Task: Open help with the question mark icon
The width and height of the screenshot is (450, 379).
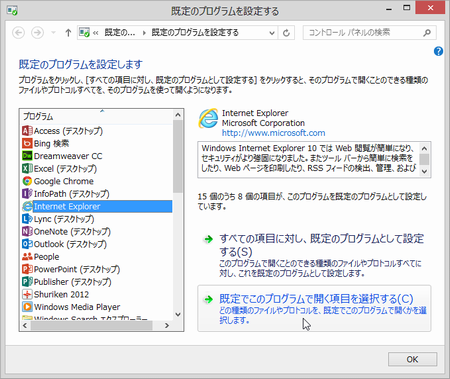Action: coord(438,51)
